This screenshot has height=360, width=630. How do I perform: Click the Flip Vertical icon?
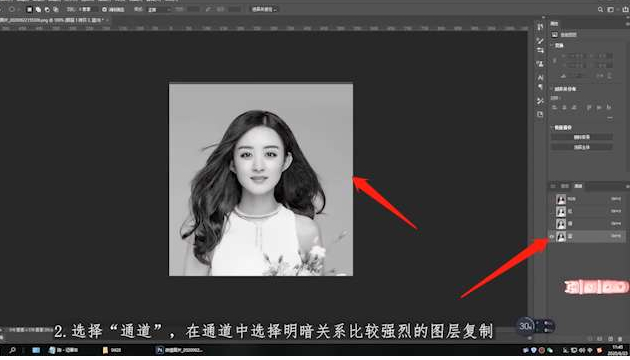tap(610, 76)
